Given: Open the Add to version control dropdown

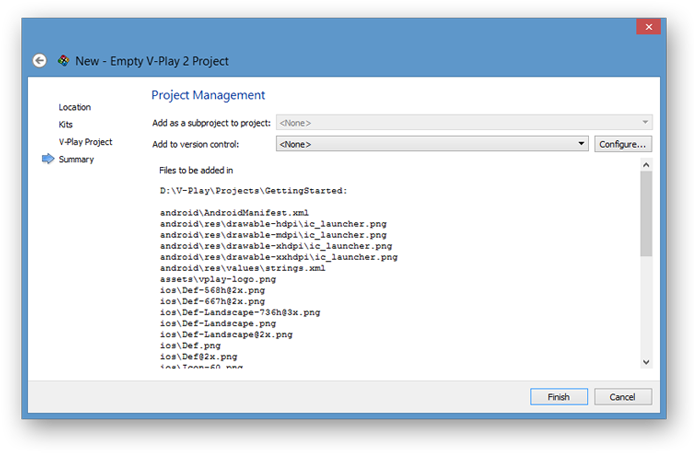Looking at the screenshot, I should (432, 144).
